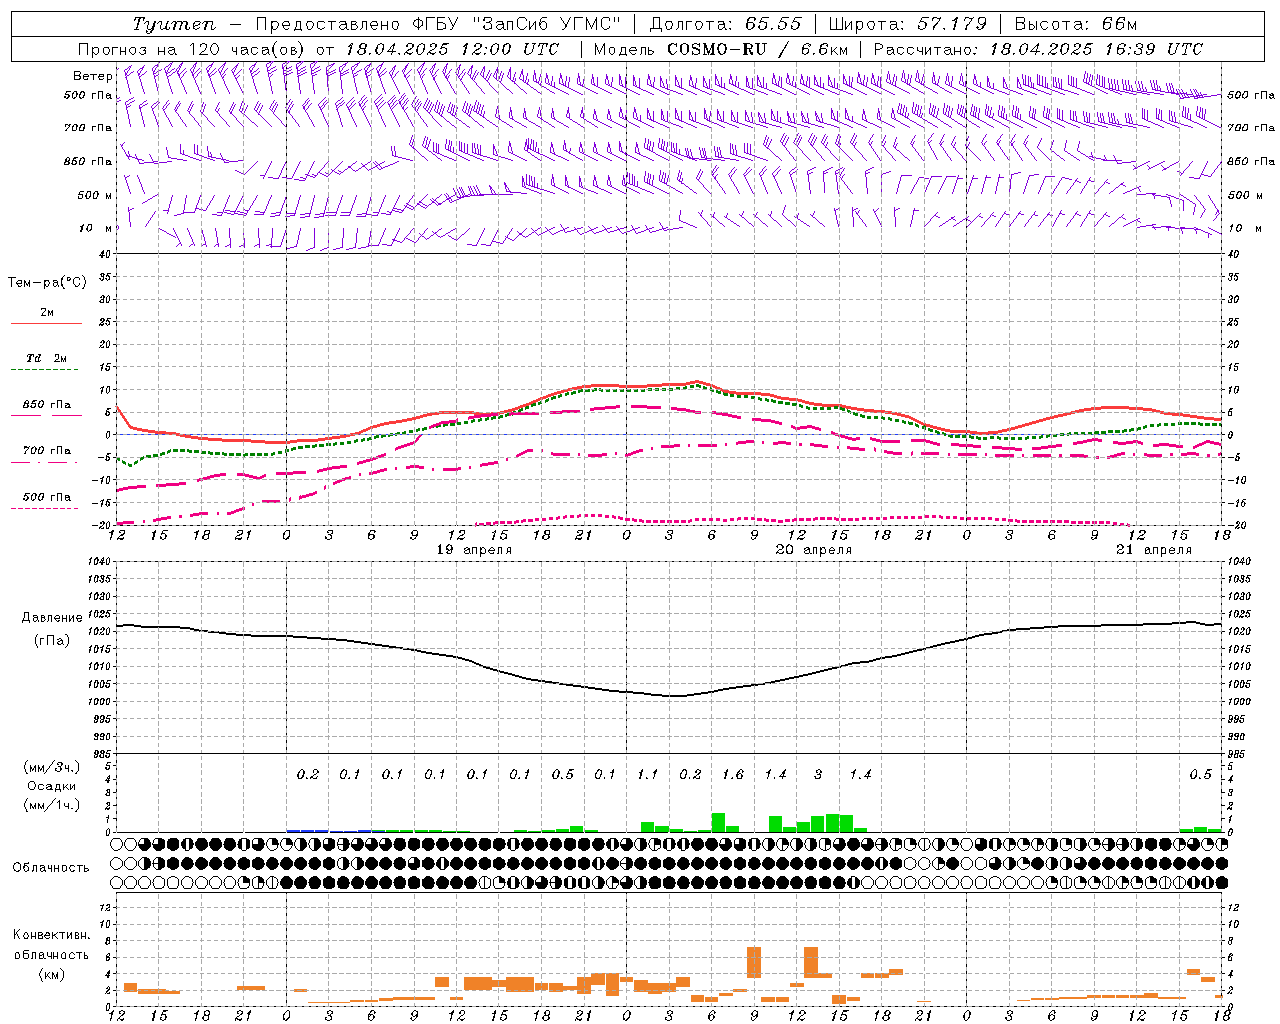Select the '500 м' label left of wind panel
Screen dimensions: 1280x1024
coord(95,195)
